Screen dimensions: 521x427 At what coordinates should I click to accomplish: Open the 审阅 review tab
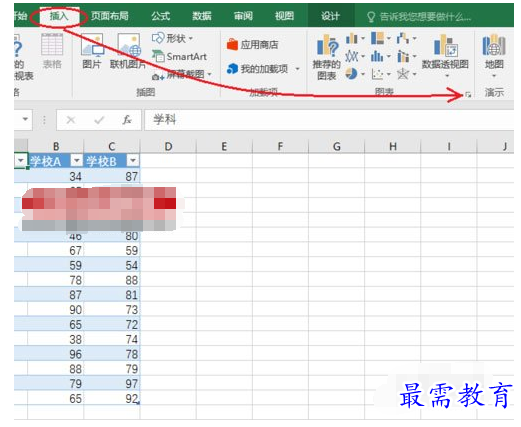243,16
